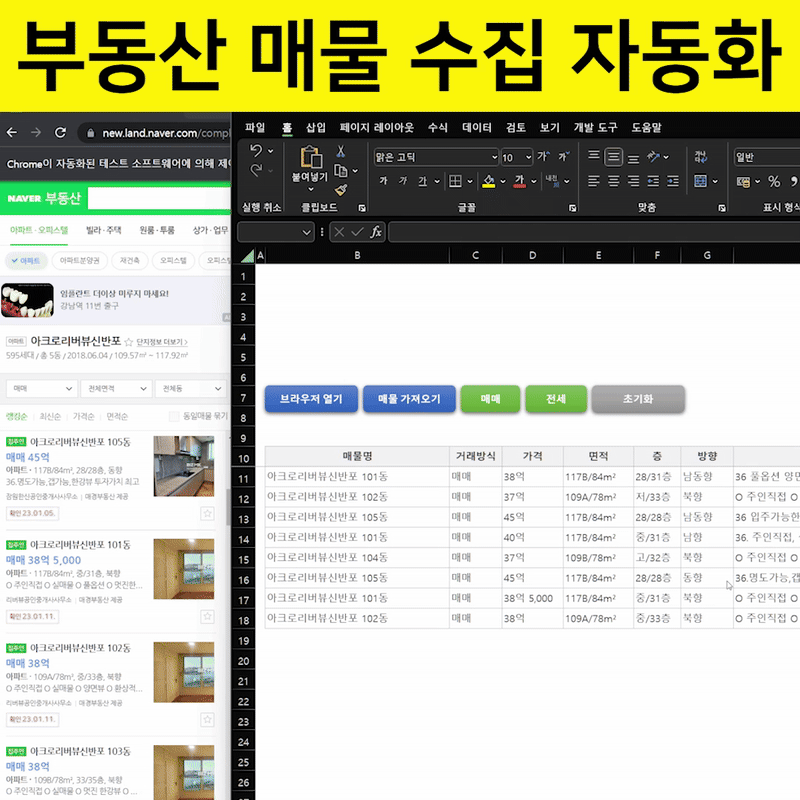Toggle the 동일매물 묶기 checkbox
The height and width of the screenshot is (800, 800).
(176, 416)
